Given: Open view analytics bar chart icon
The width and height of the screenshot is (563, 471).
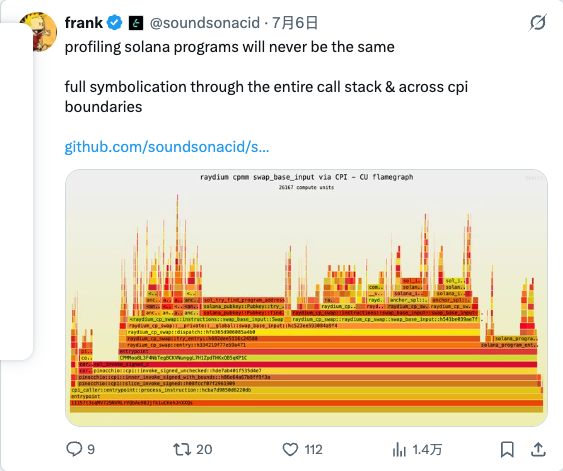Looking at the screenshot, I should click(x=399, y=449).
